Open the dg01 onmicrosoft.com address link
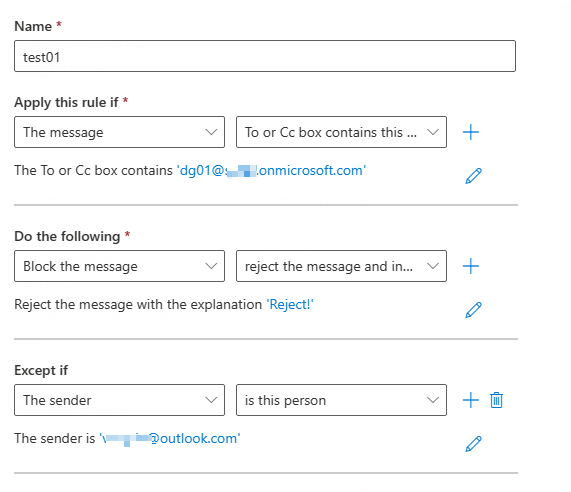571x492 pixels. click(271, 170)
